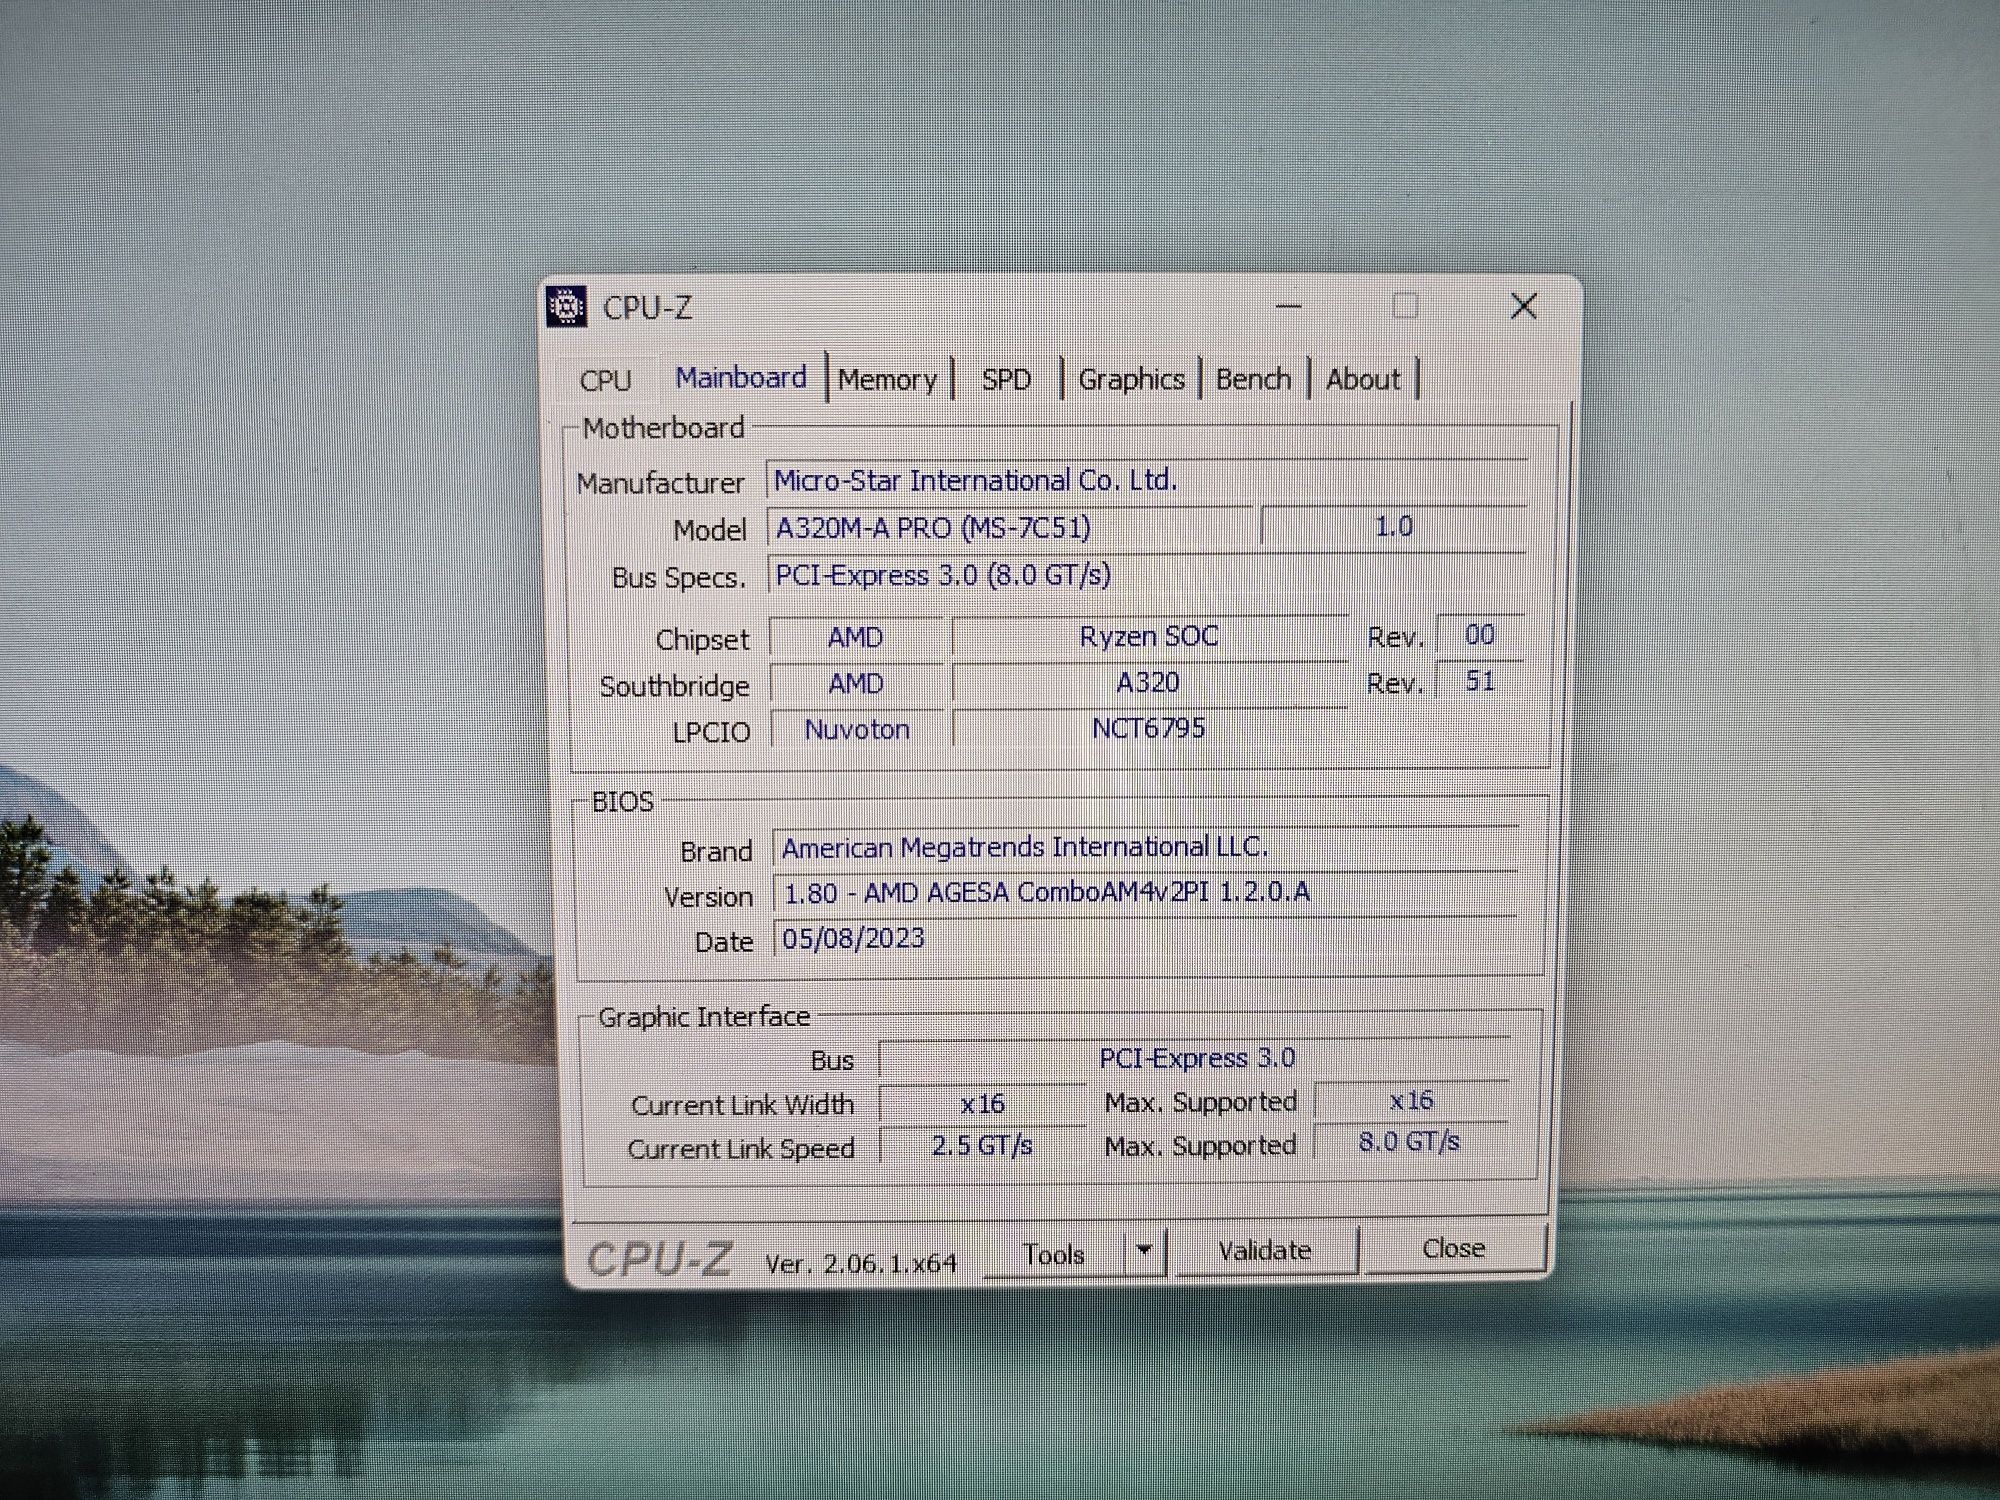Select the Model field A320M-A PRO (MS-7C51)

point(1008,528)
